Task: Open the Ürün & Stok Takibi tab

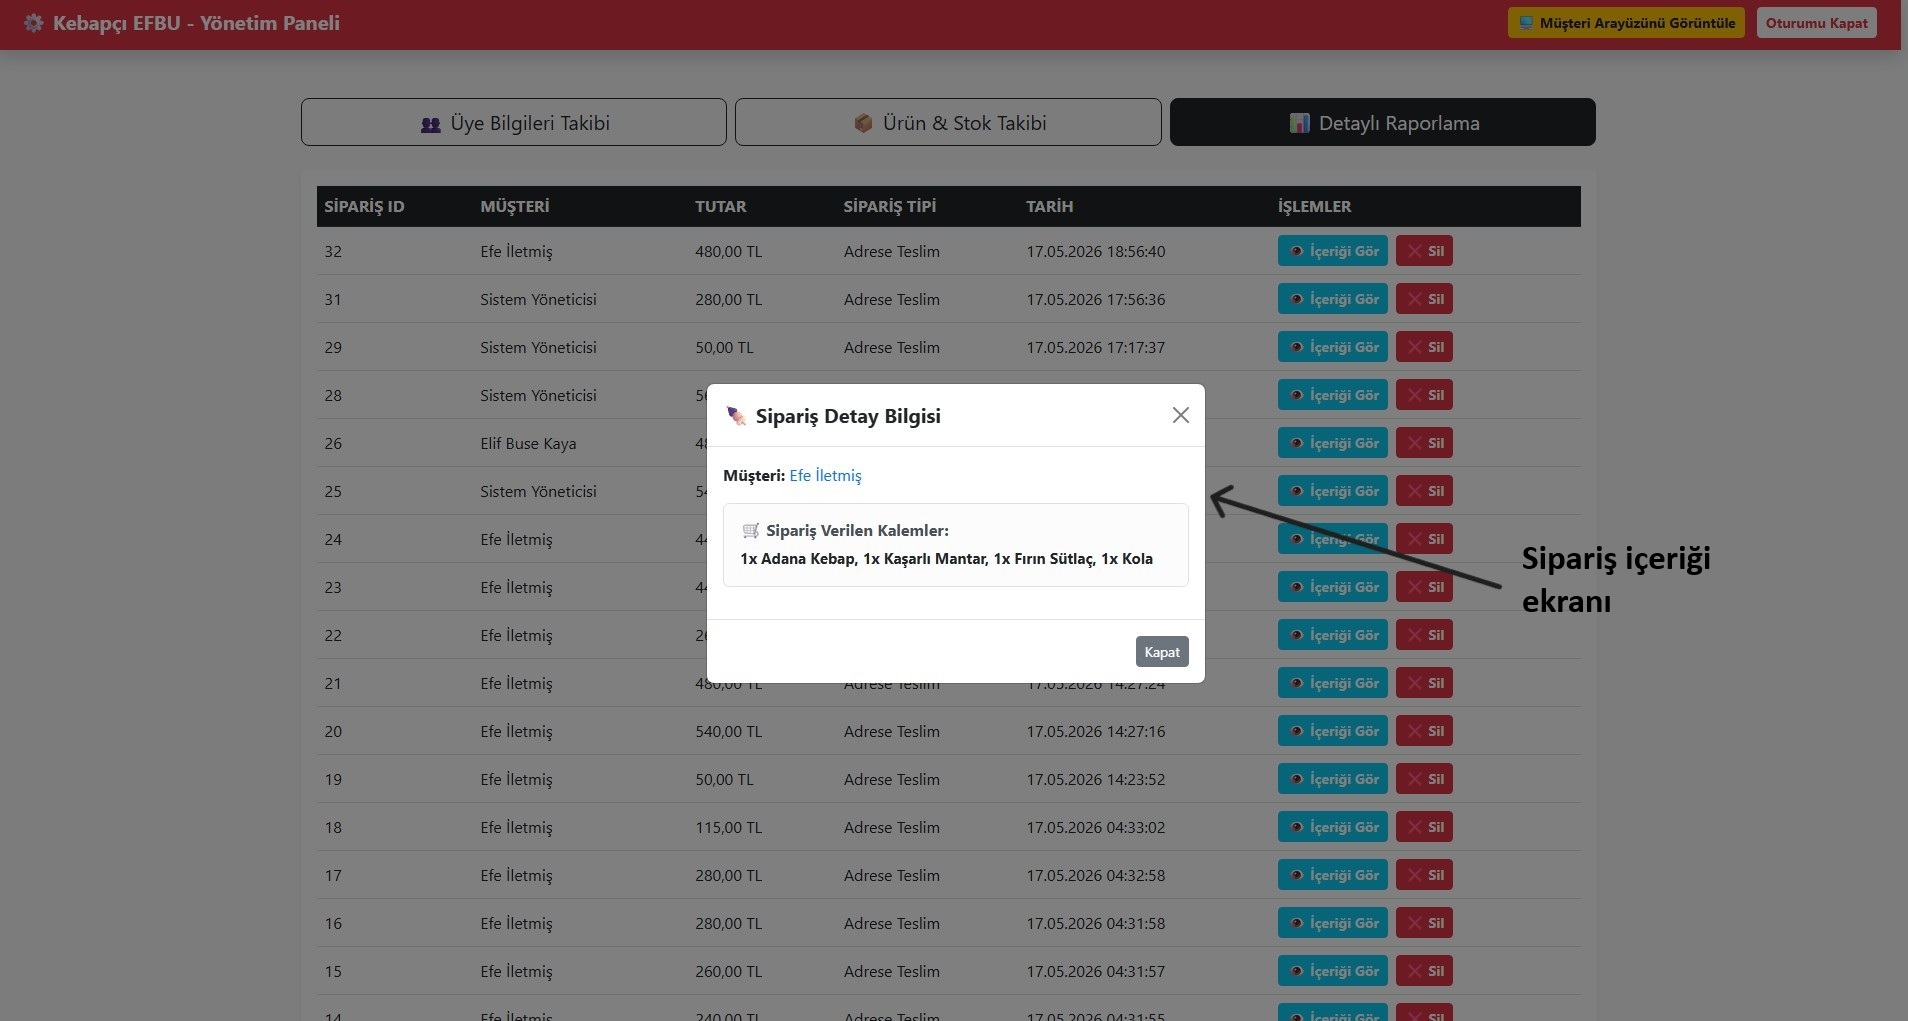Action: point(948,123)
